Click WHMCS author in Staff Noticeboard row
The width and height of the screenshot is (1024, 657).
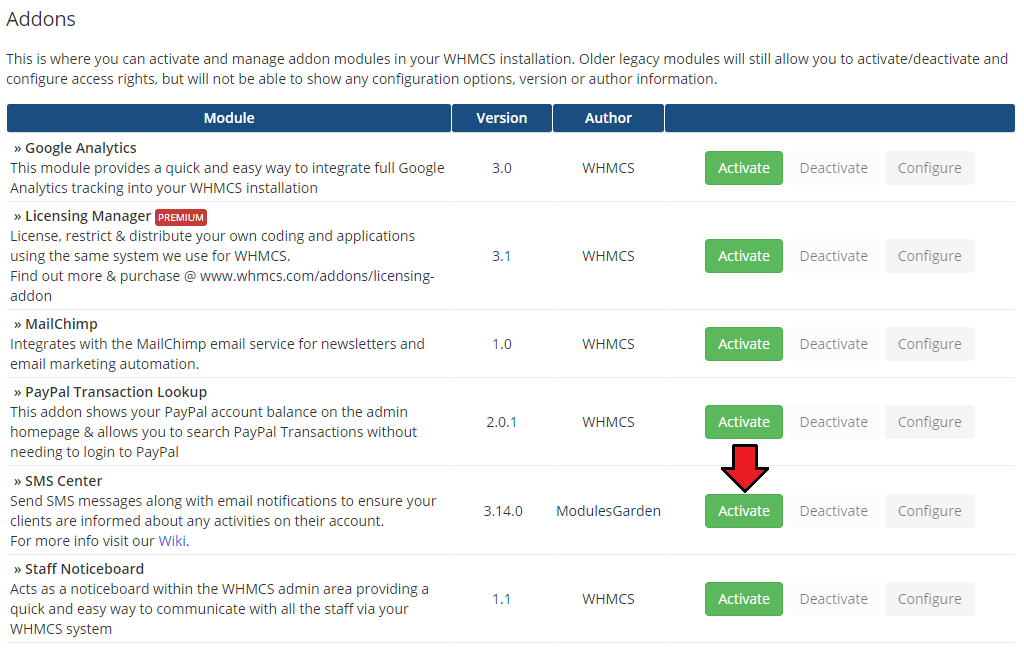point(608,599)
